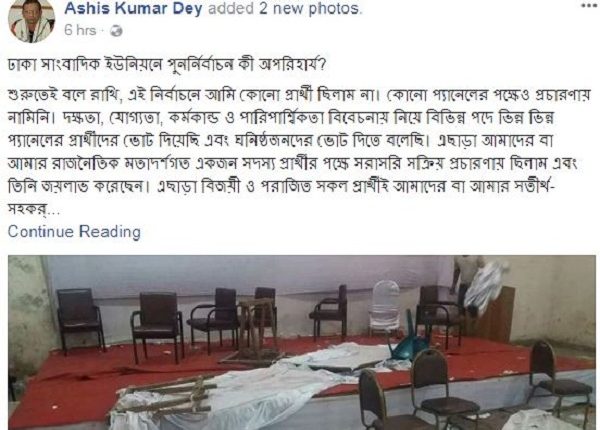The width and height of the screenshot is (600, 430).
Task: Click the foreground banquet chair at right
Action: pos(561,383)
